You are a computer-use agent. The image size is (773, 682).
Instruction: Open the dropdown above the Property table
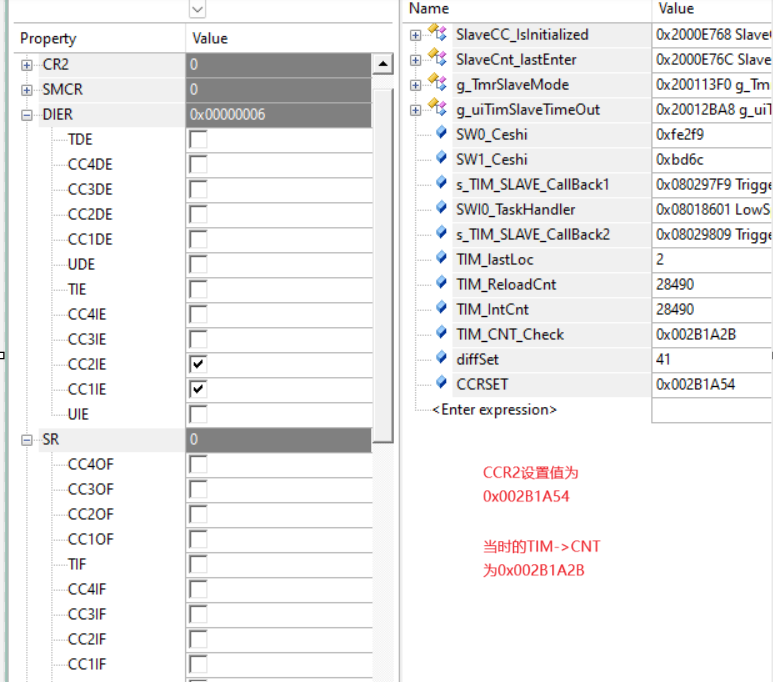[197, 9]
